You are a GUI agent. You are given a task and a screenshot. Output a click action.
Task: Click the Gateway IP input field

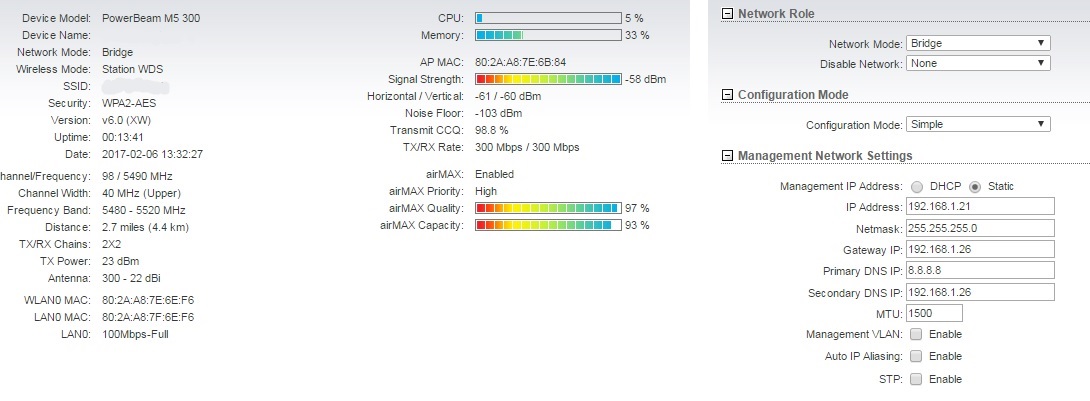coord(980,249)
